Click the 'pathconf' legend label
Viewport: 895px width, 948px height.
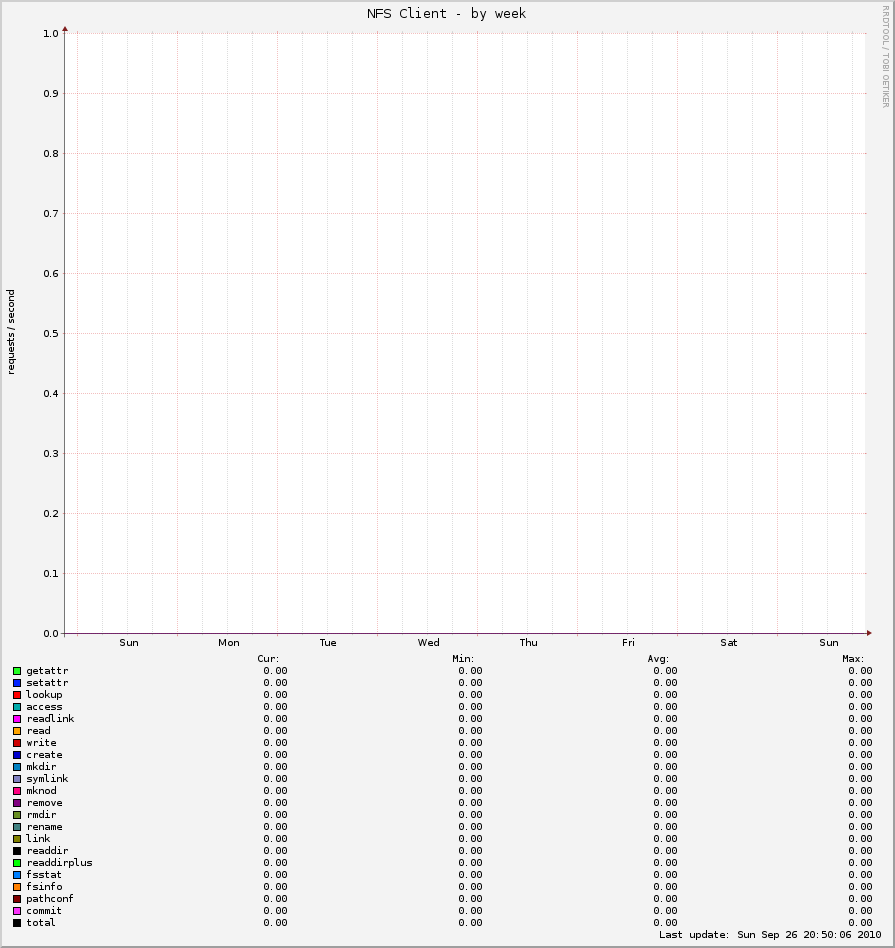tap(50, 899)
